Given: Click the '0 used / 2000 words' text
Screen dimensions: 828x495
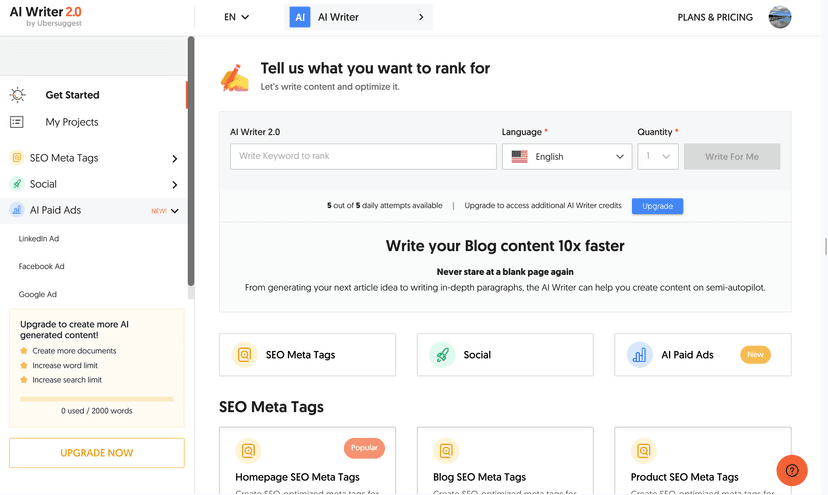Looking at the screenshot, I should (97, 410).
